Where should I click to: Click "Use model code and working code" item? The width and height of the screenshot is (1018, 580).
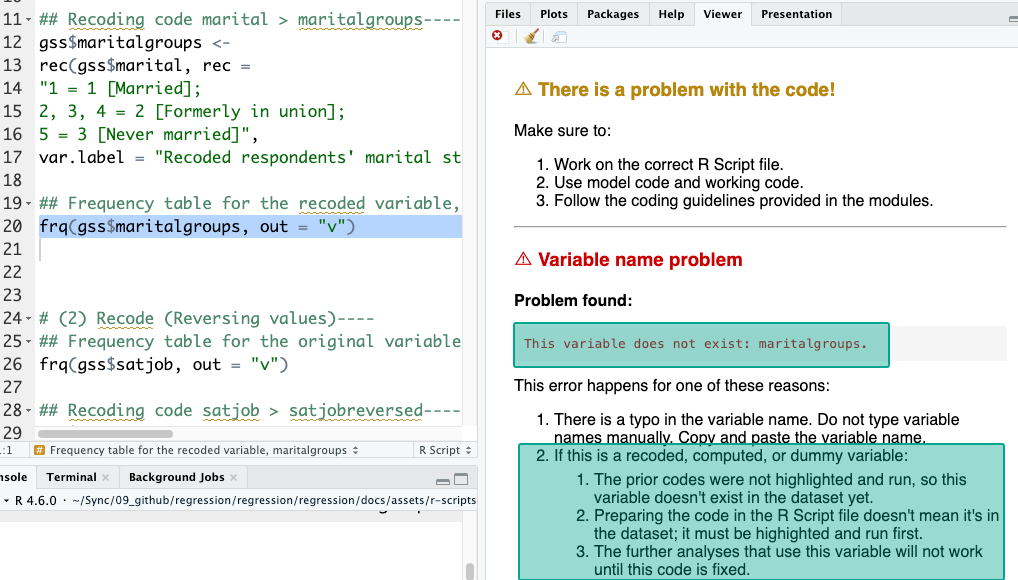tap(678, 183)
